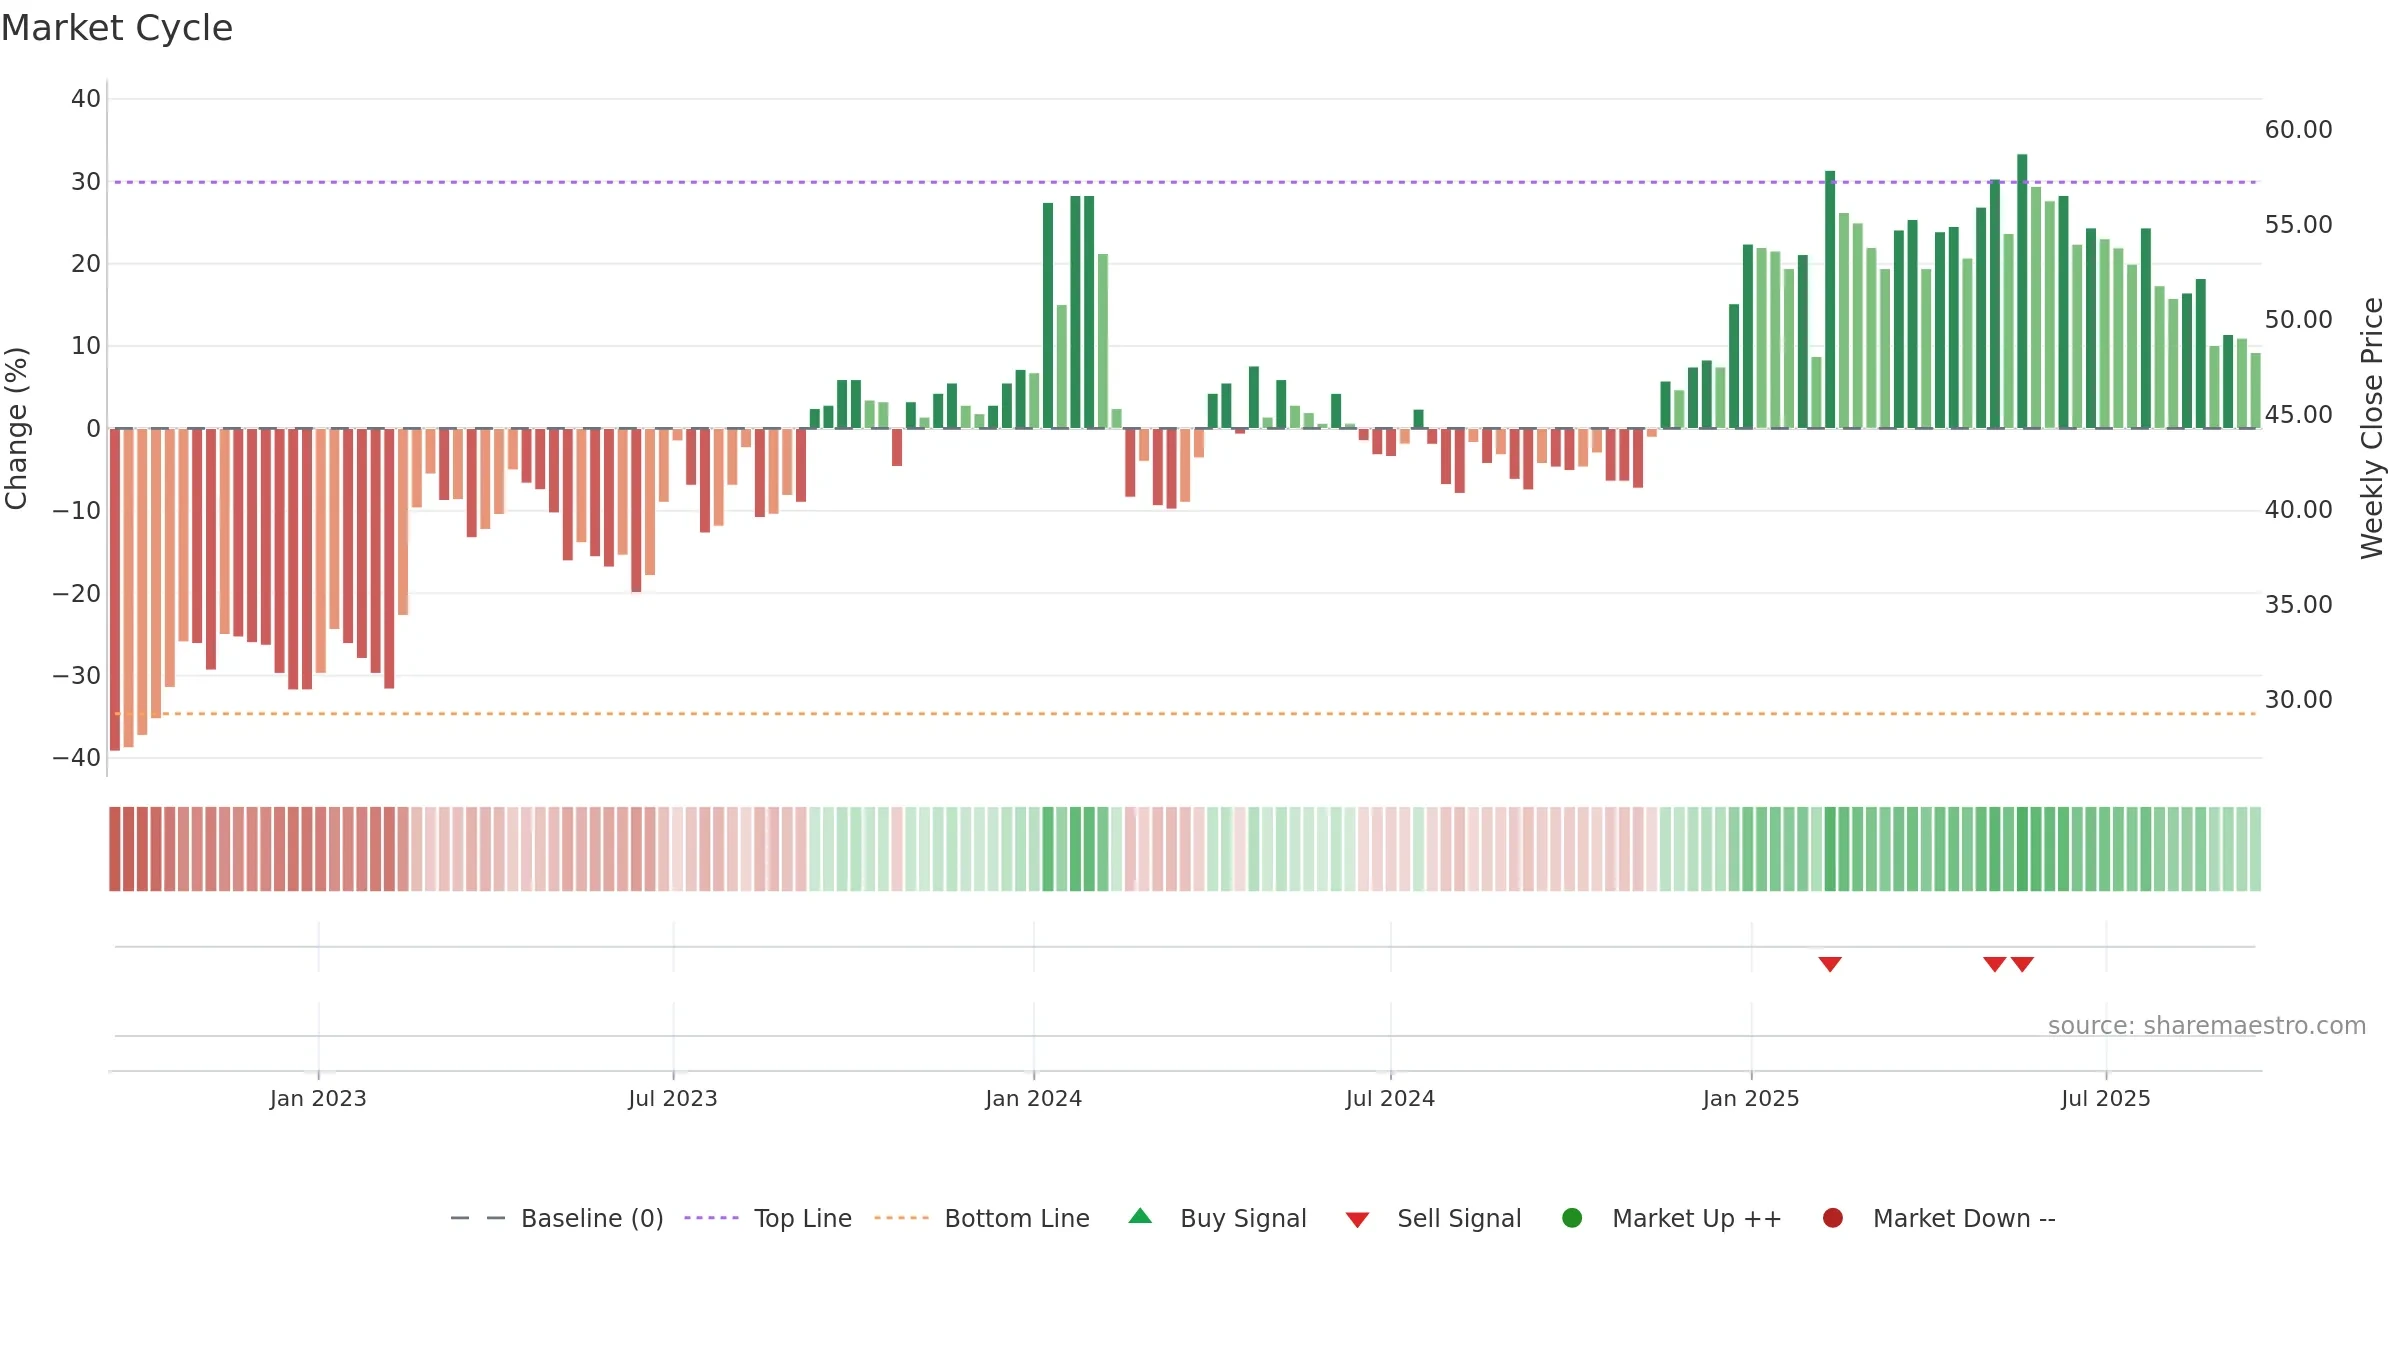Click the green Market Up circle icon
Screen dimensions: 2400x1350
[1572, 1218]
